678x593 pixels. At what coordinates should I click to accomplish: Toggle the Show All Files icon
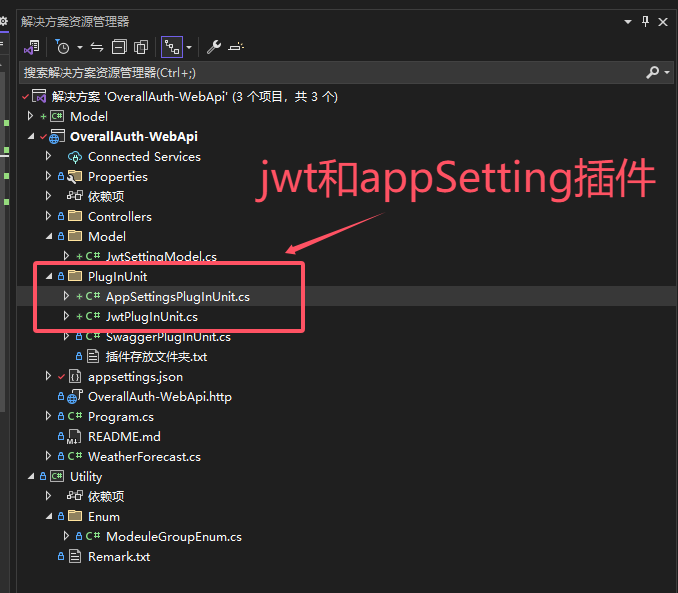[141, 47]
